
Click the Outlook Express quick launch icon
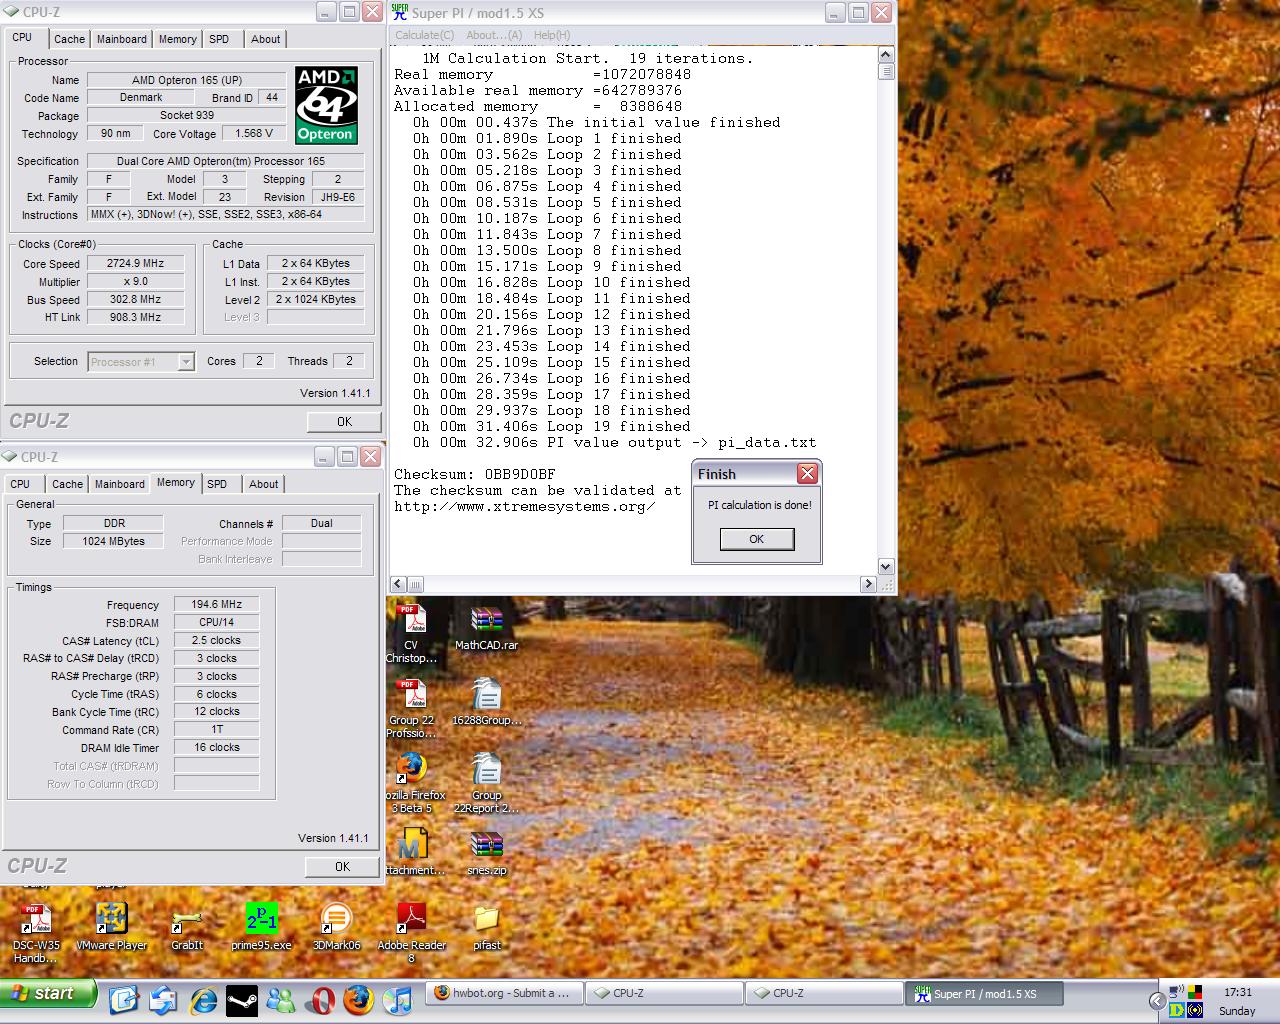(x=163, y=999)
